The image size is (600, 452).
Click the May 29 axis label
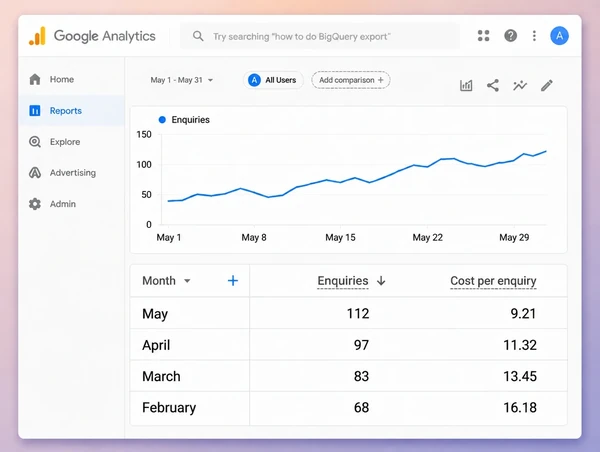pos(514,238)
